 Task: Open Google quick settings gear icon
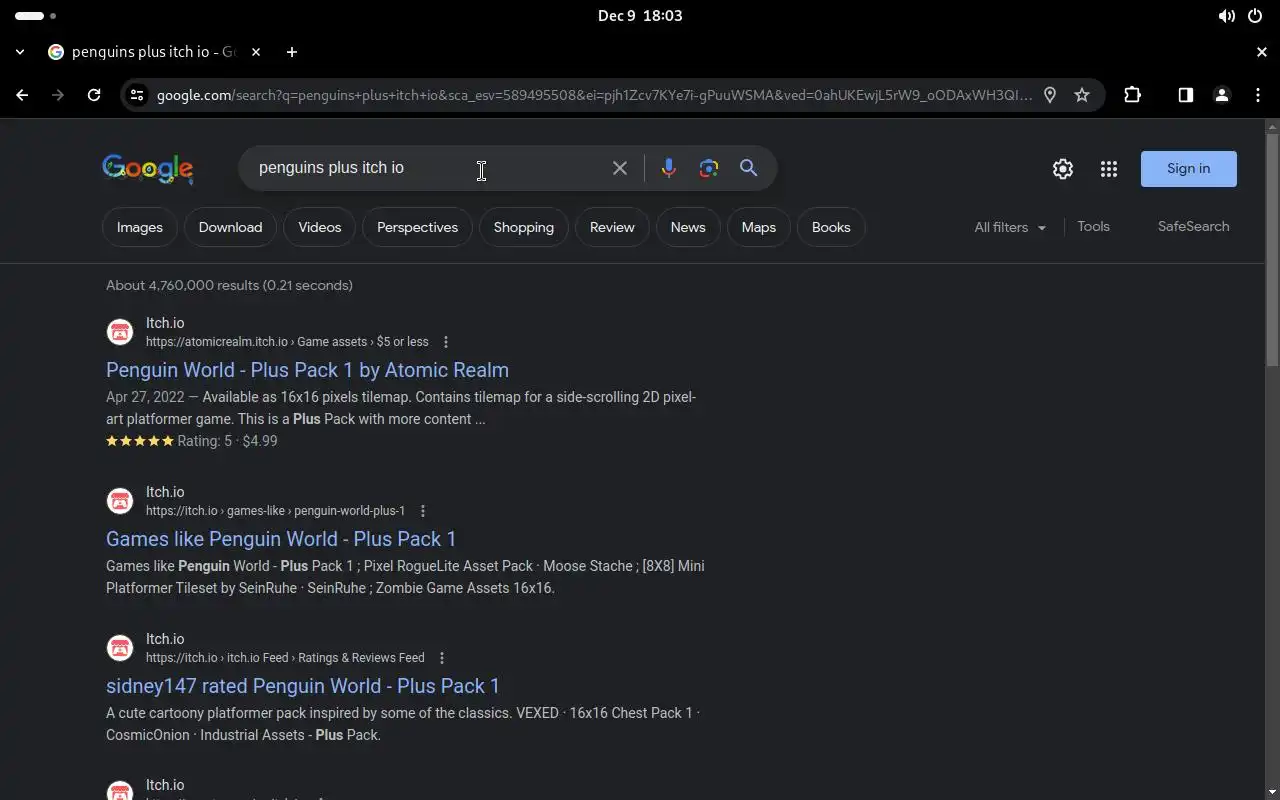point(1063,169)
